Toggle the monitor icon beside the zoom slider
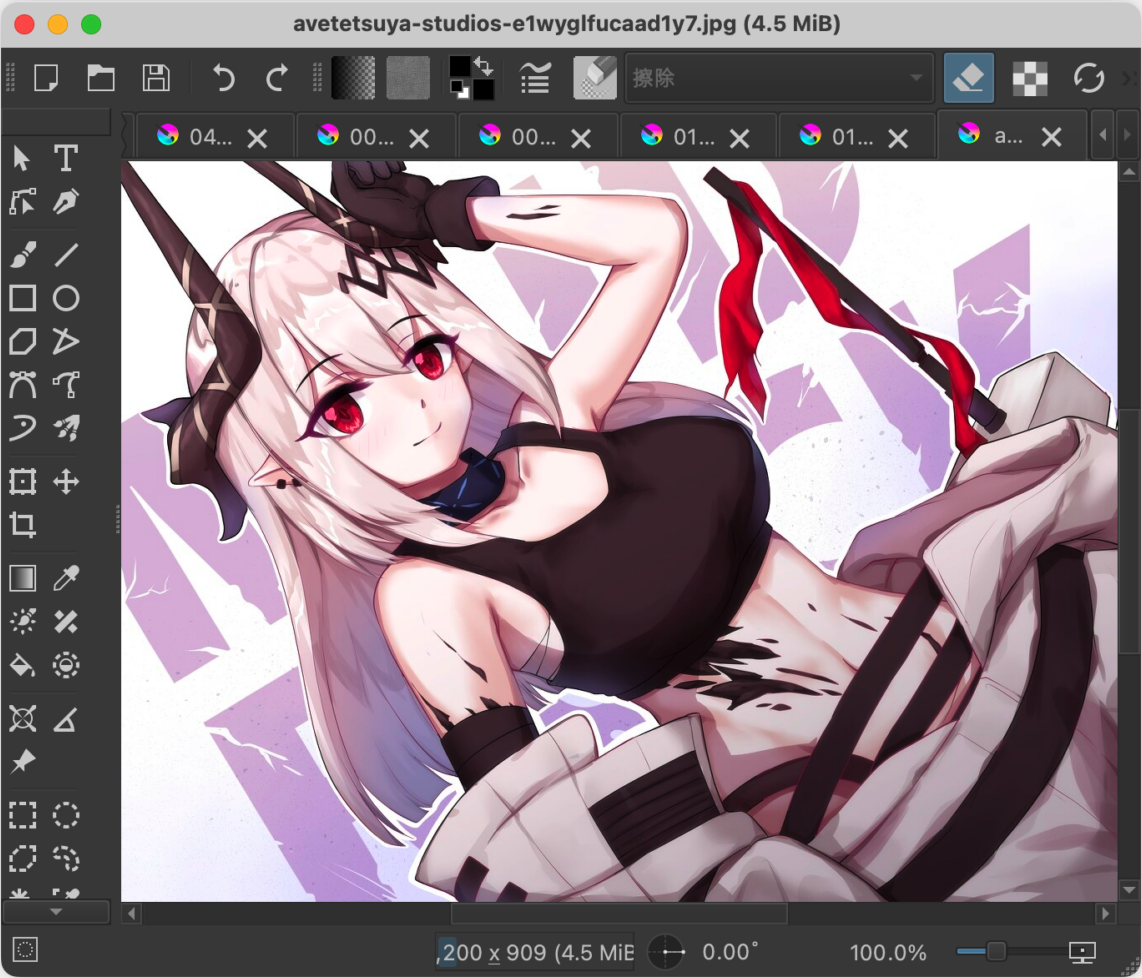 (1082, 952)
